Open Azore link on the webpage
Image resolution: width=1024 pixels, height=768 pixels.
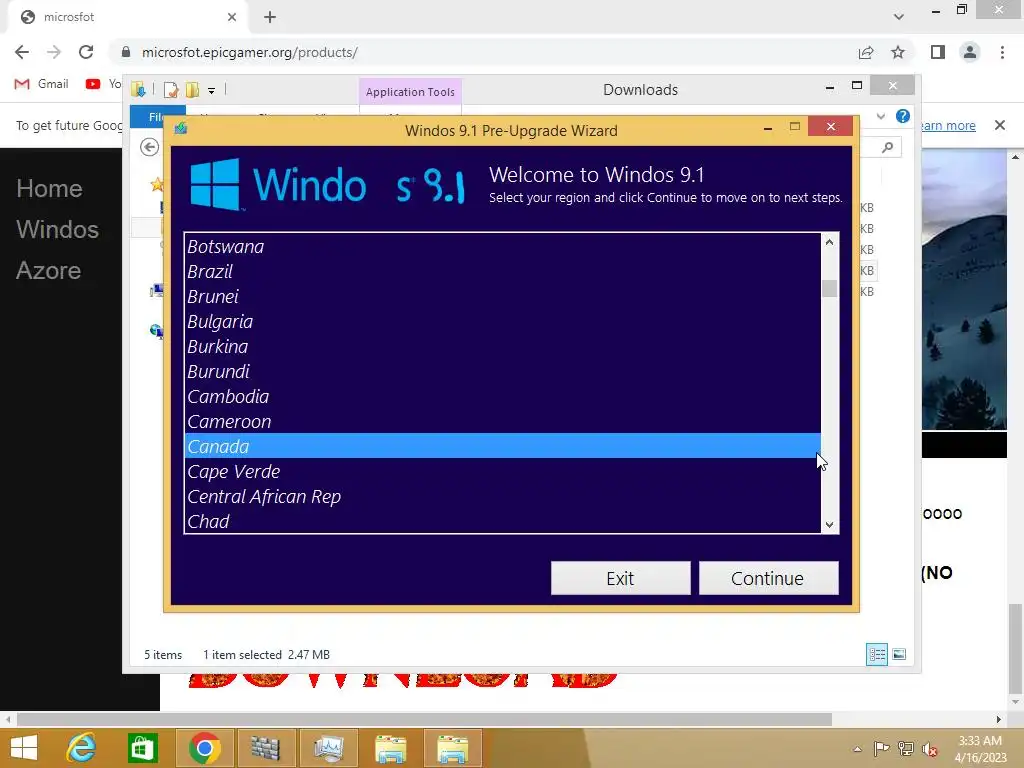(48, 271)
